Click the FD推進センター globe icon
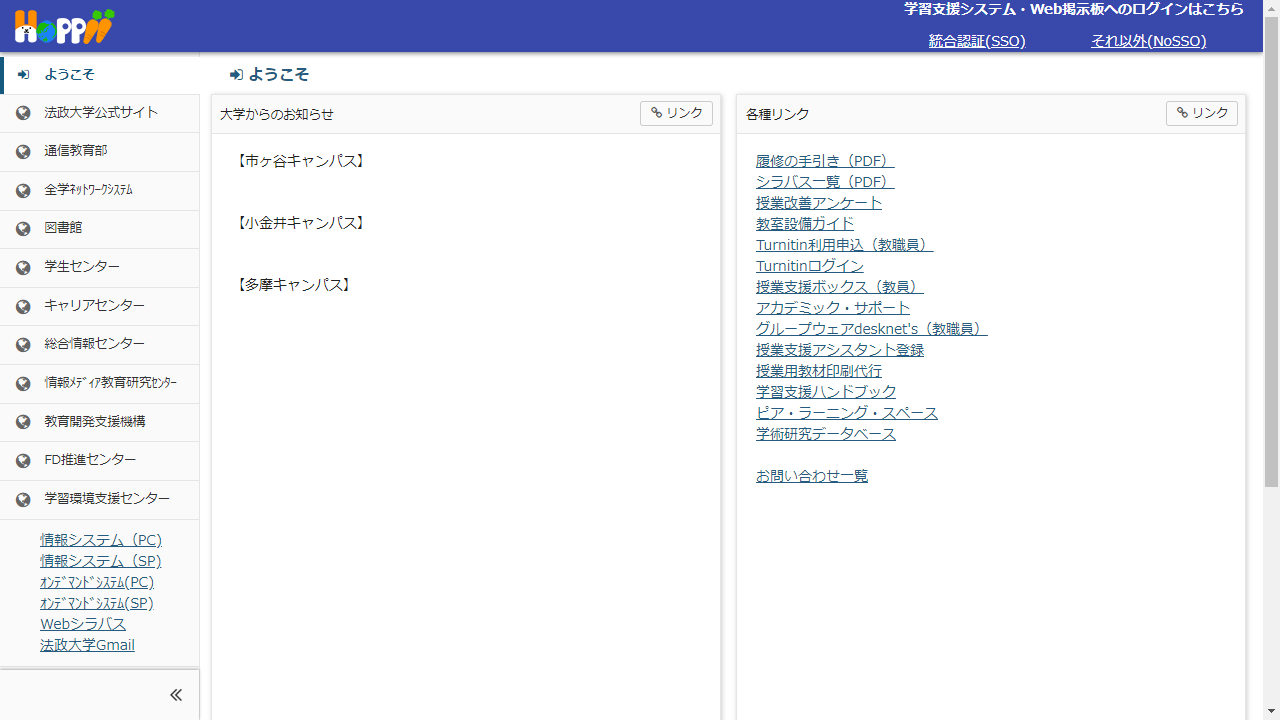Screen dimensions: 1280x720 tap(22, 460)
